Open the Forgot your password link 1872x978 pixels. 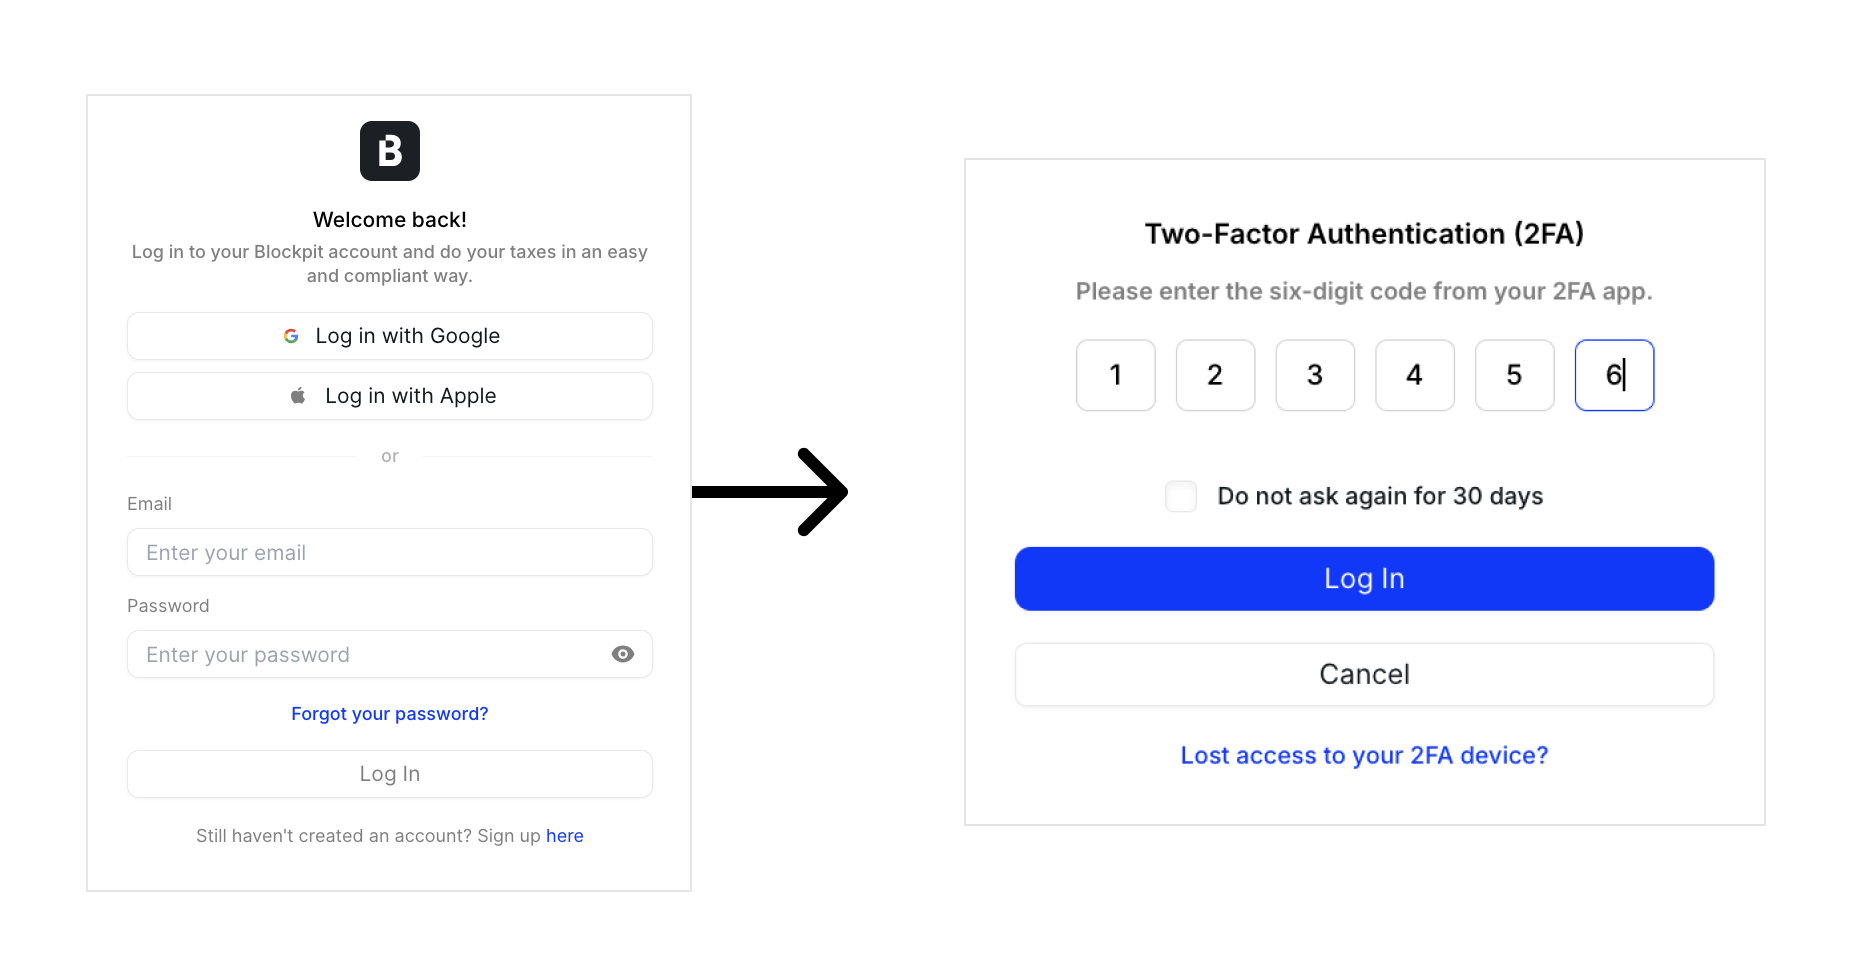pos(390,714)
